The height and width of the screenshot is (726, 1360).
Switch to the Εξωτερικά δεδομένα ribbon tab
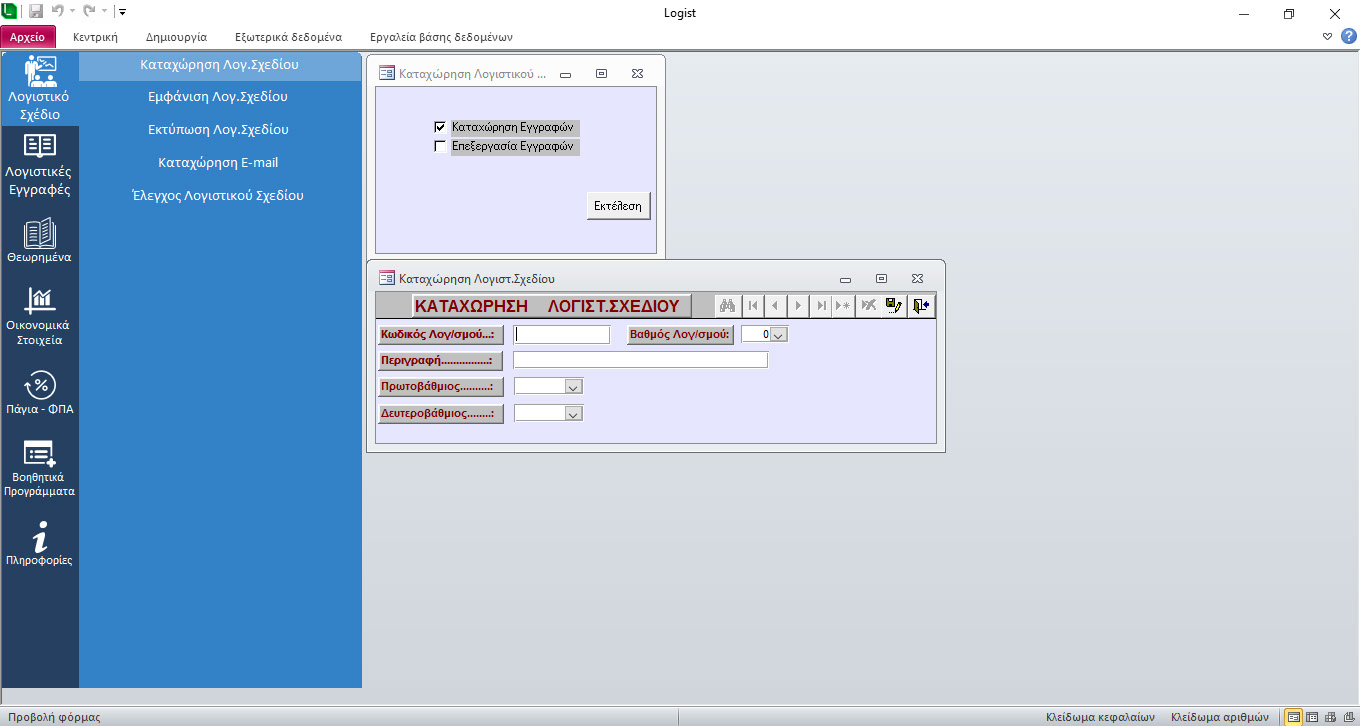pyautogui.click(x=288, y=37)
